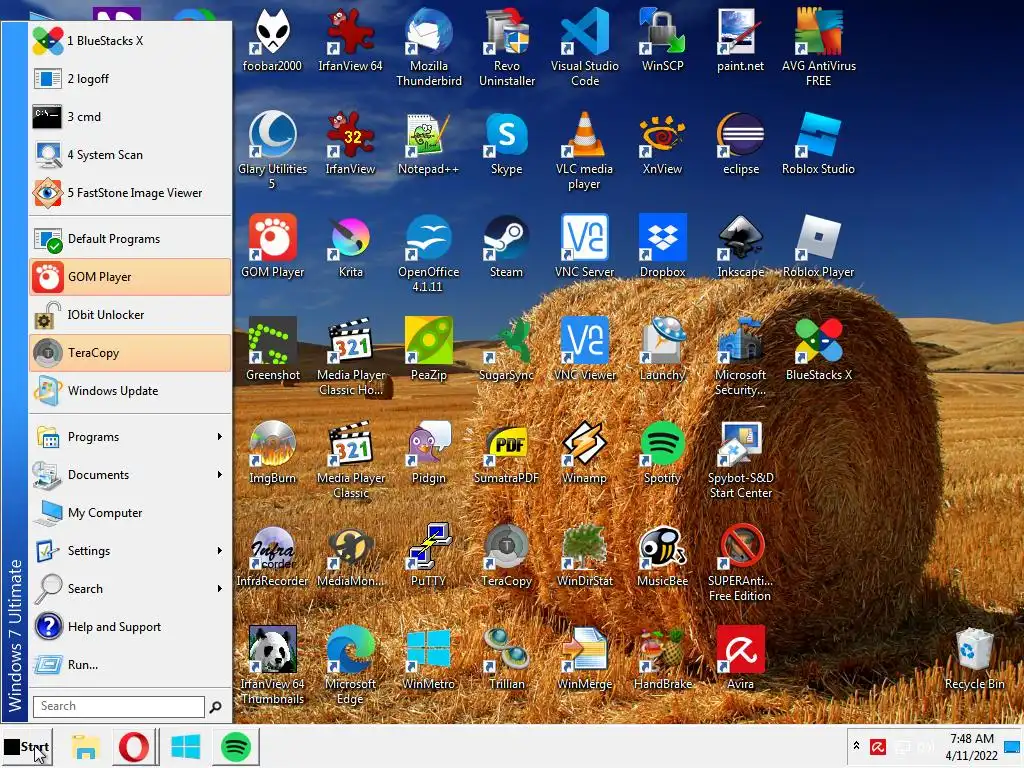Image resolution: width=1024 pixels, height=768 pixels.
Task: Select the VLC media player icon
Action: pyautogui.click(x=584, y=150)
